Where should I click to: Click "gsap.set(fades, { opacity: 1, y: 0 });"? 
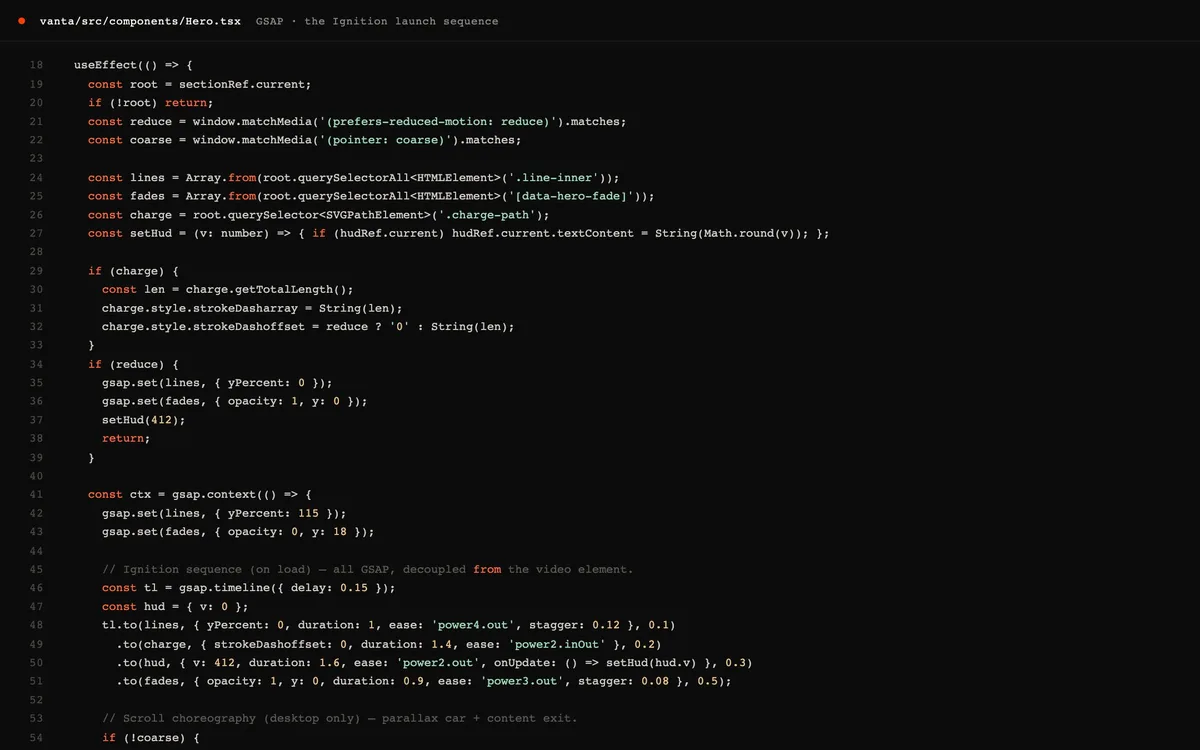click(234, 401)
